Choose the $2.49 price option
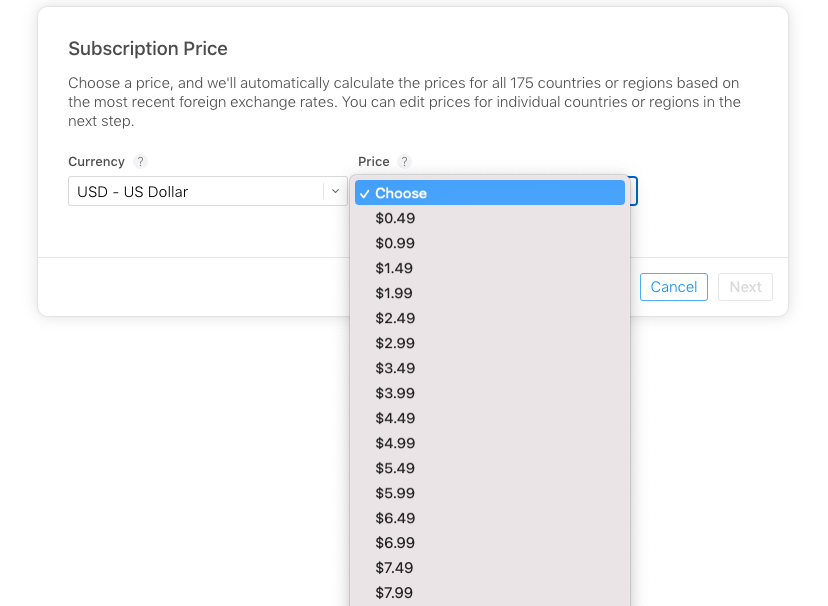This screenshot has width=828, height=606. (x=395, y=318)
